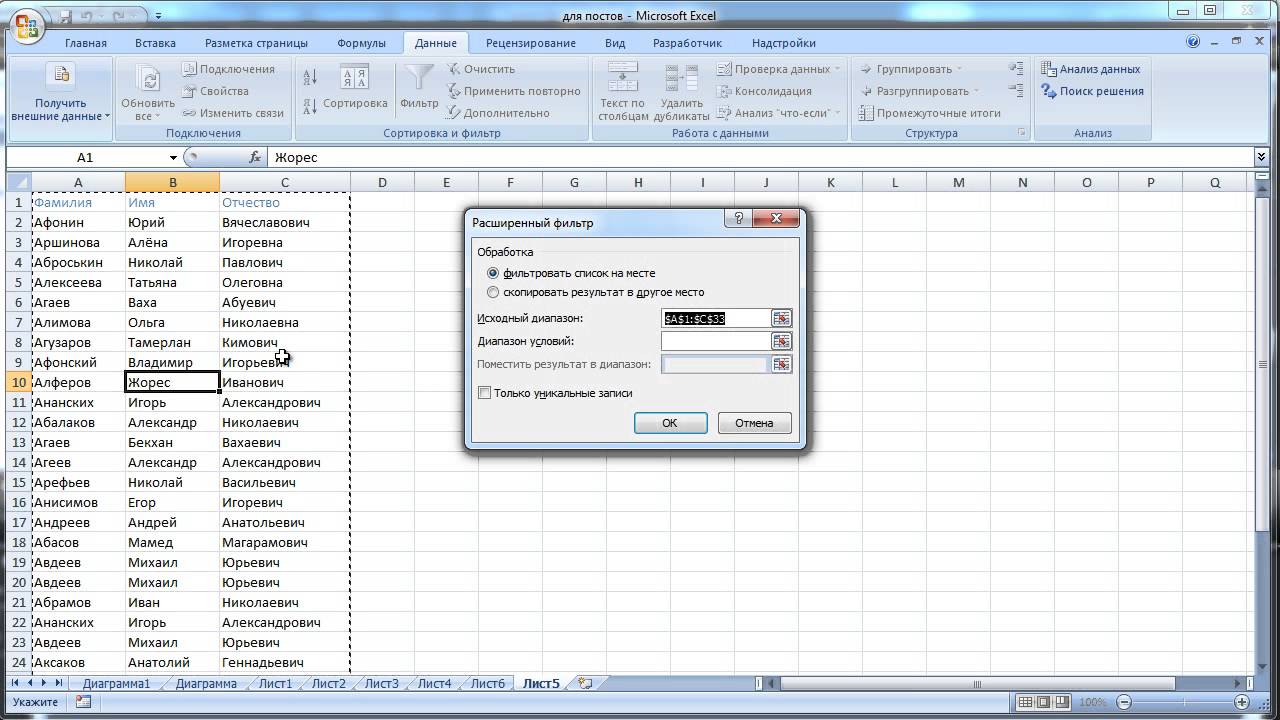Switch to sheet tab Диаграмма1

[x=117, y=683]
